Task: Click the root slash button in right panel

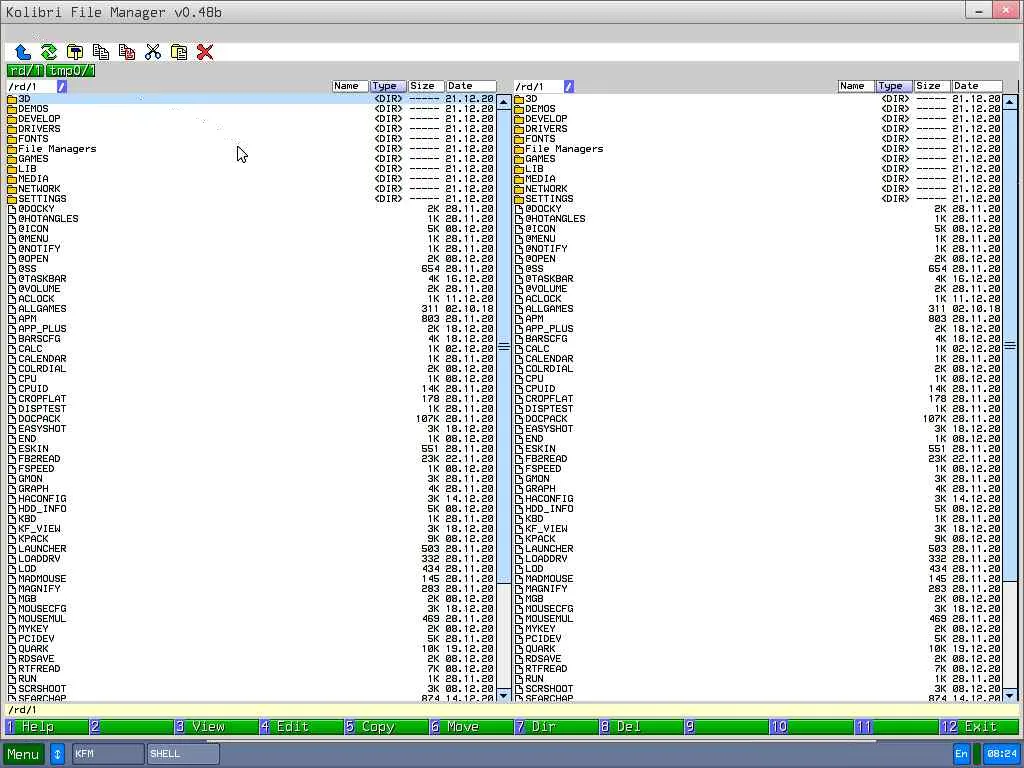Action: [569, 86]
